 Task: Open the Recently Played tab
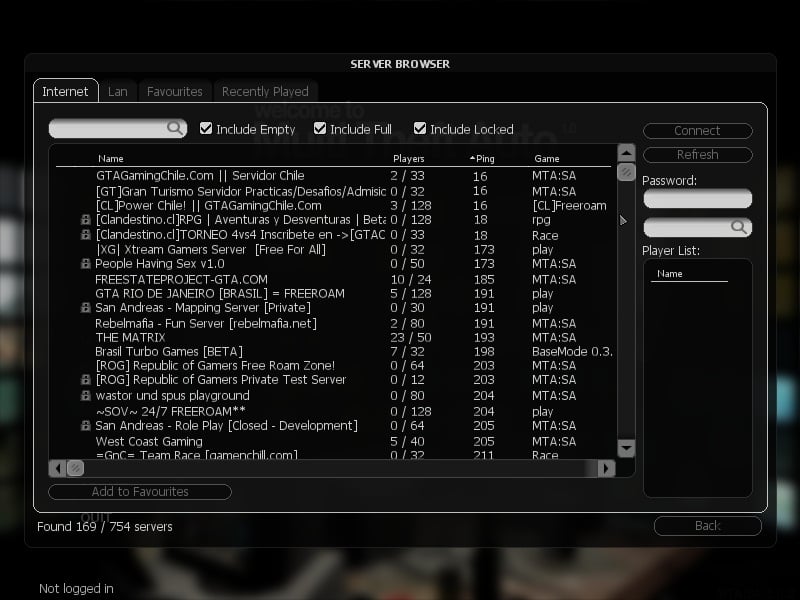point(266,91)
